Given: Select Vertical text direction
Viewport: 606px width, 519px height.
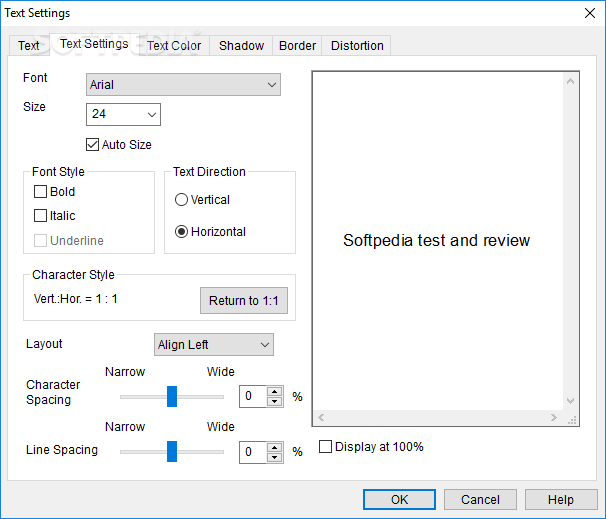Looking at the screenshot, I should coord(181,200).
